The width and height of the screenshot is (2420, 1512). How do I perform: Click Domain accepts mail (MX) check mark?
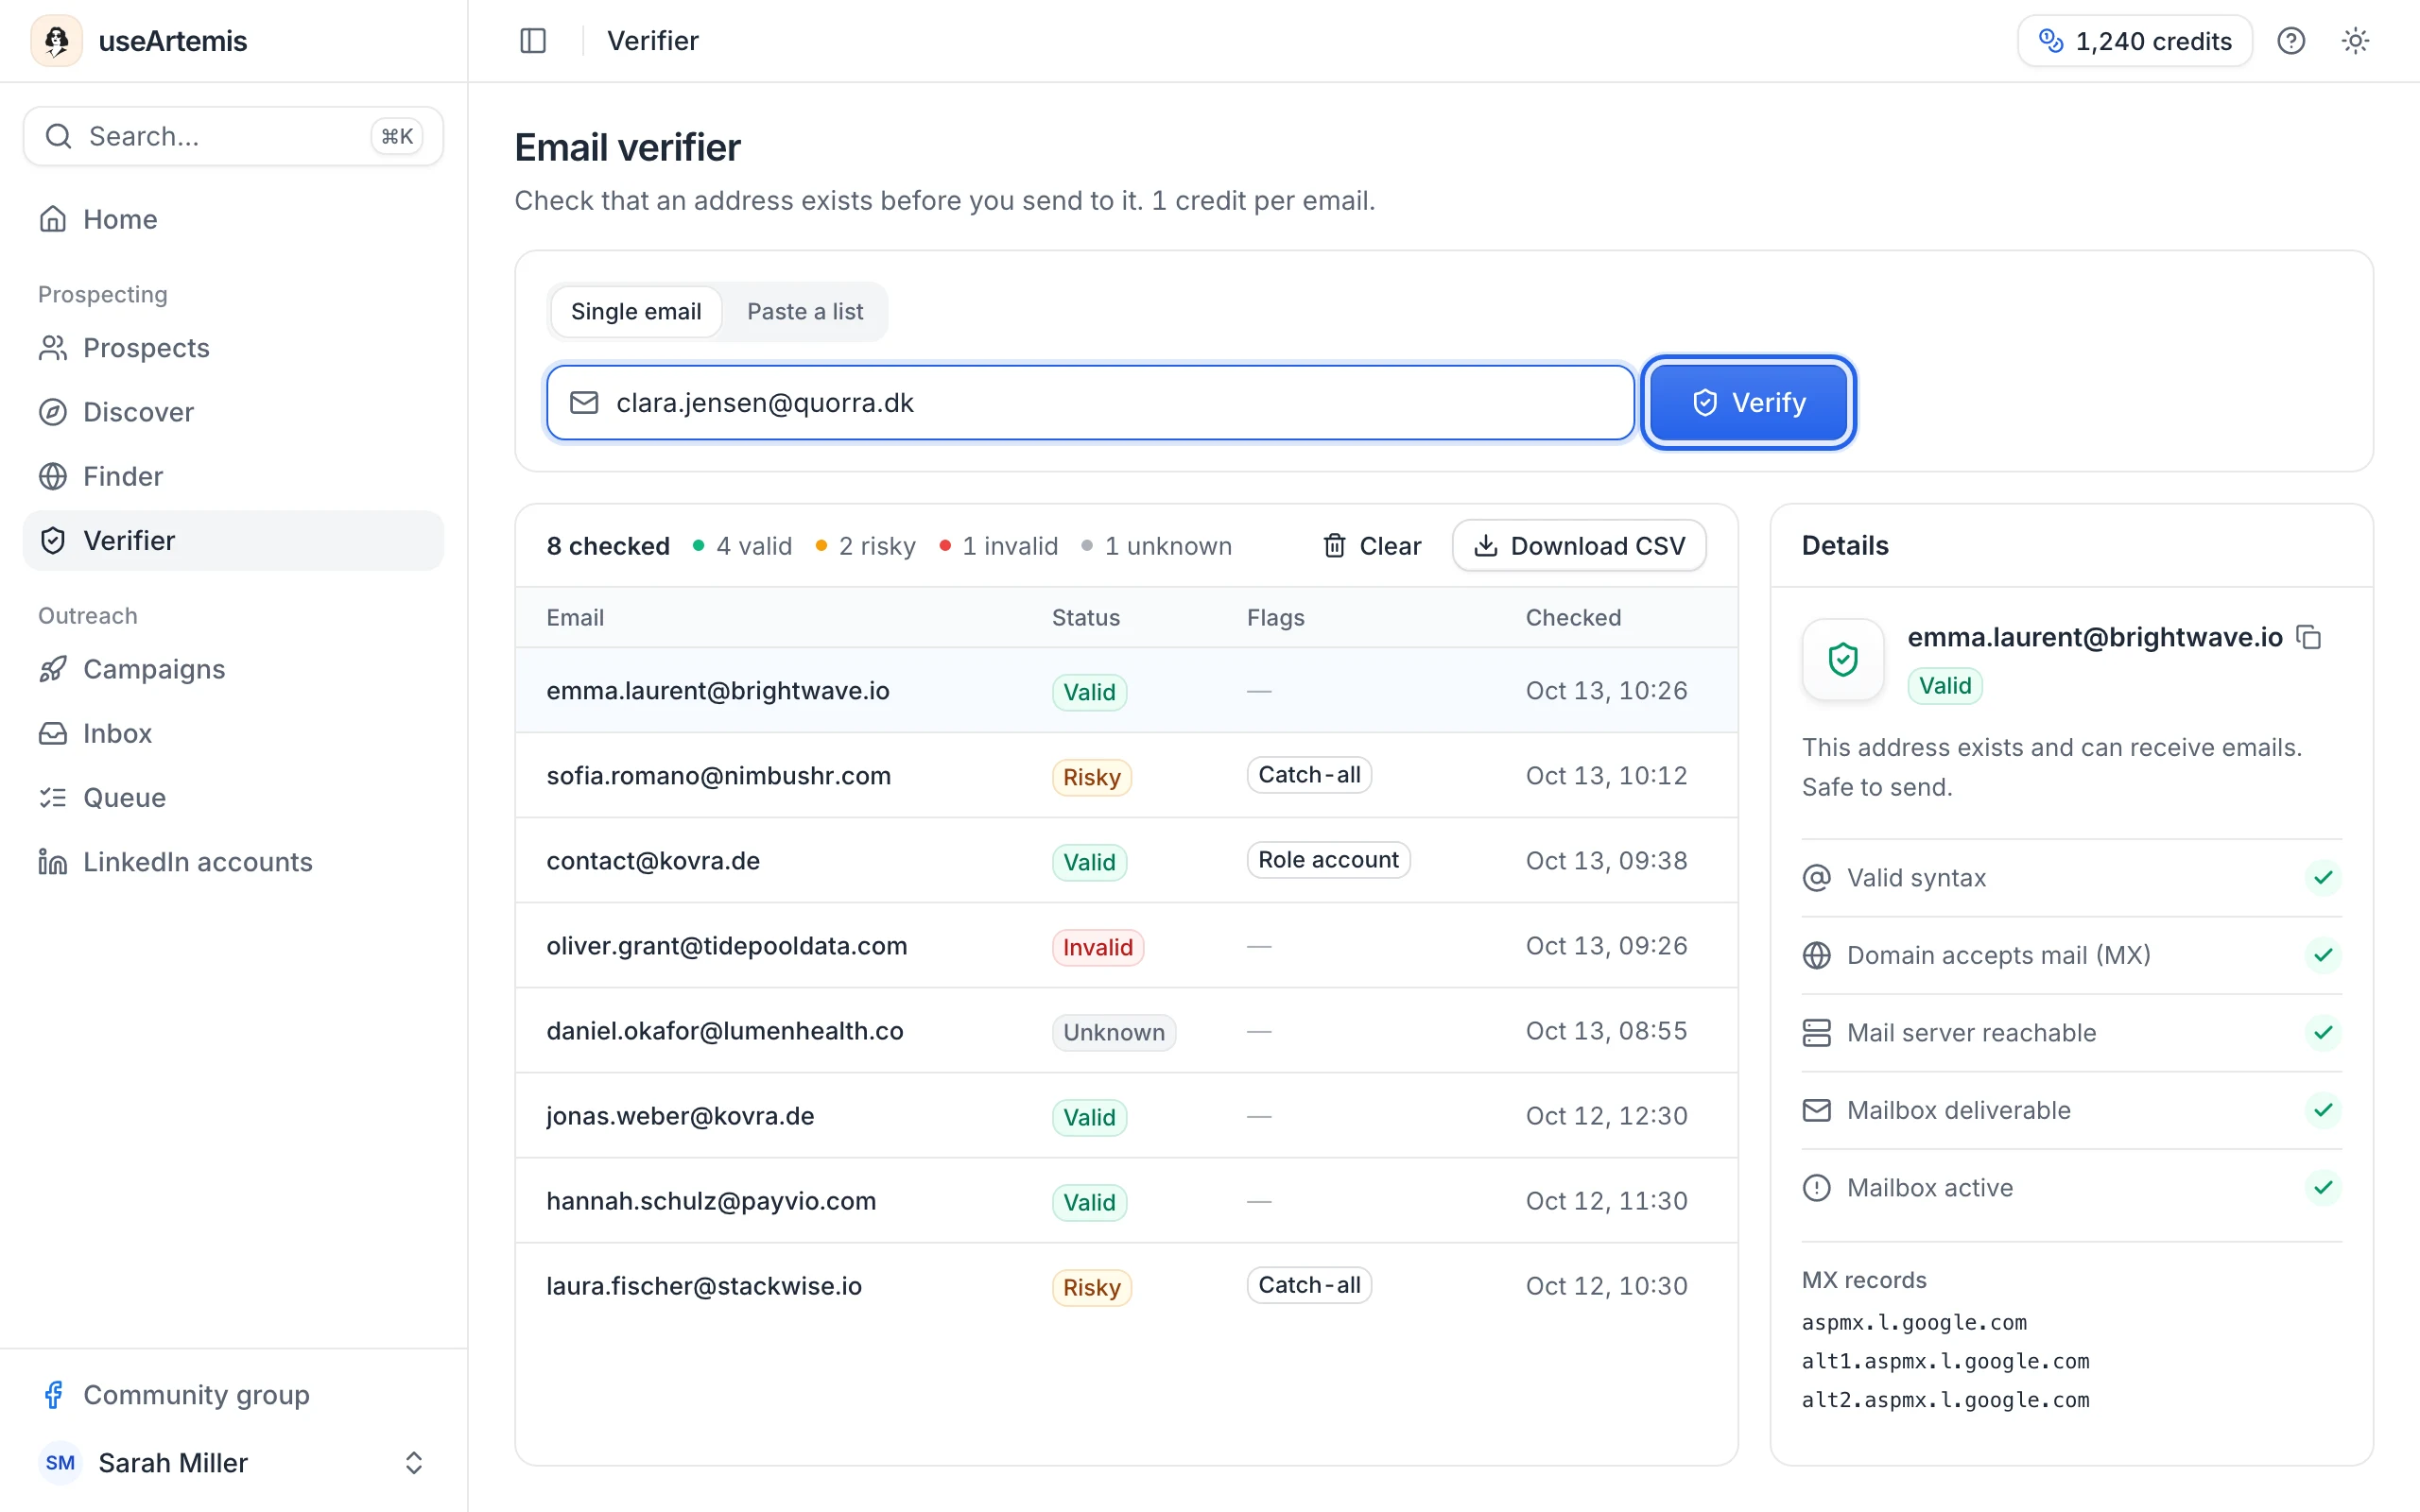click(2323, 955)
